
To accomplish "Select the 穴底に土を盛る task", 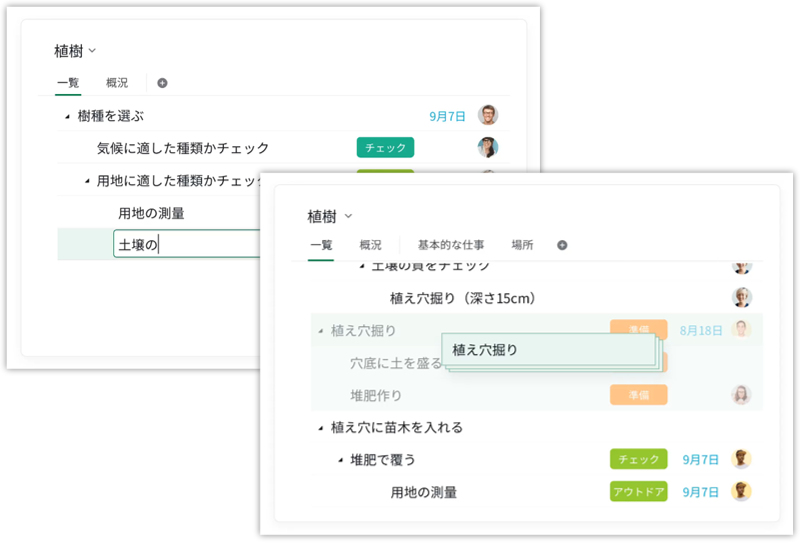I will (x=395, y=363).
